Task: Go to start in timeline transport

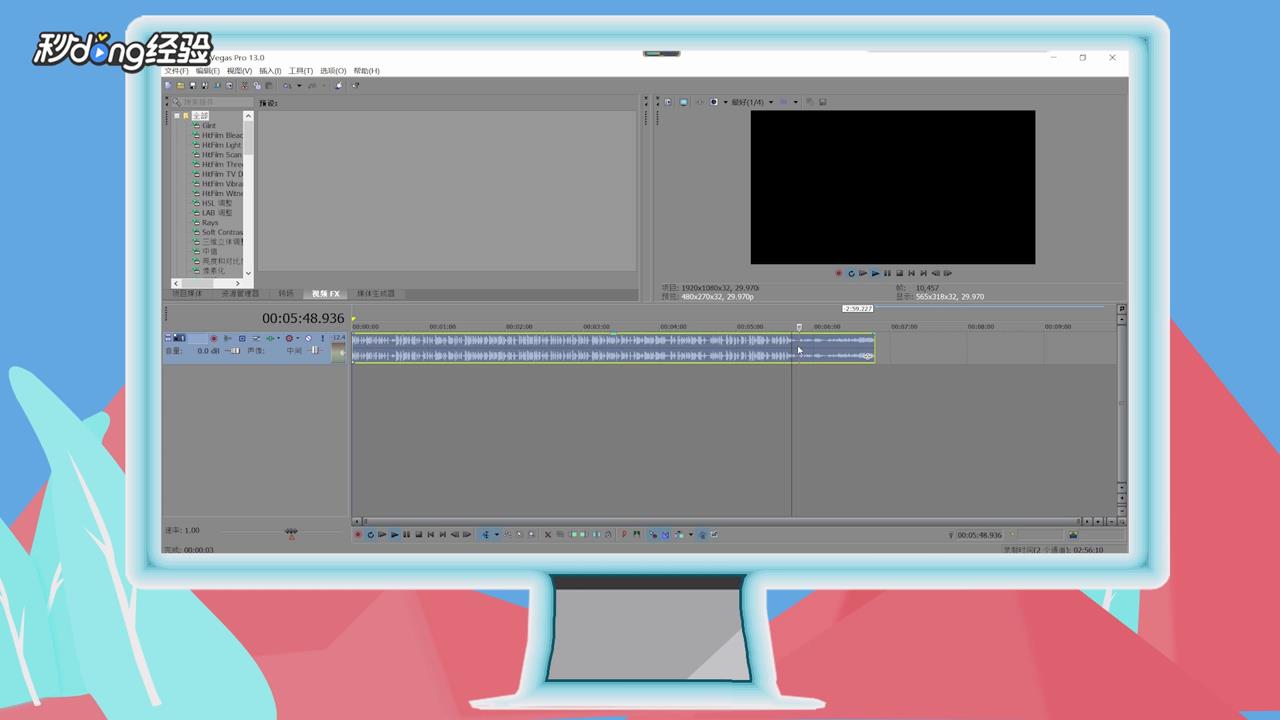Action: 431,534
